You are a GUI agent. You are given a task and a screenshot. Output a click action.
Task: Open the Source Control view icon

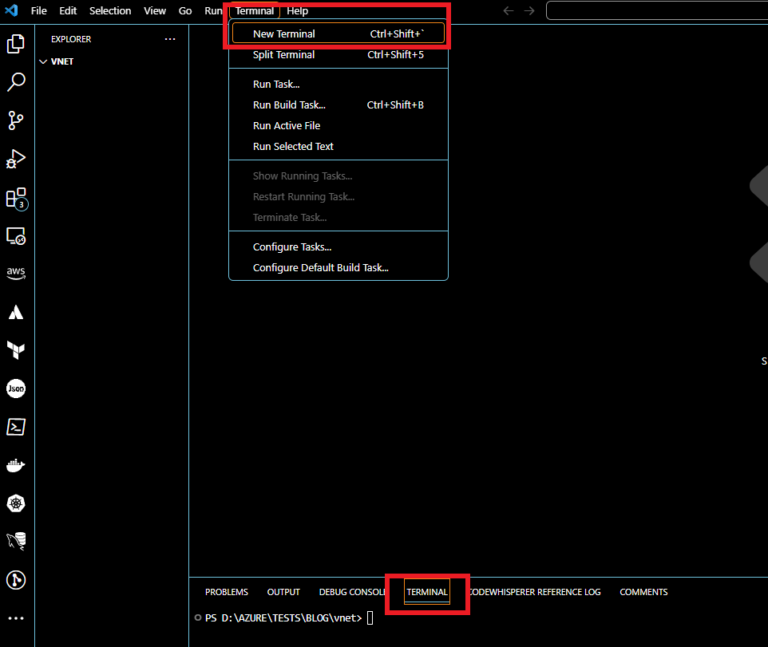[16, 121]
